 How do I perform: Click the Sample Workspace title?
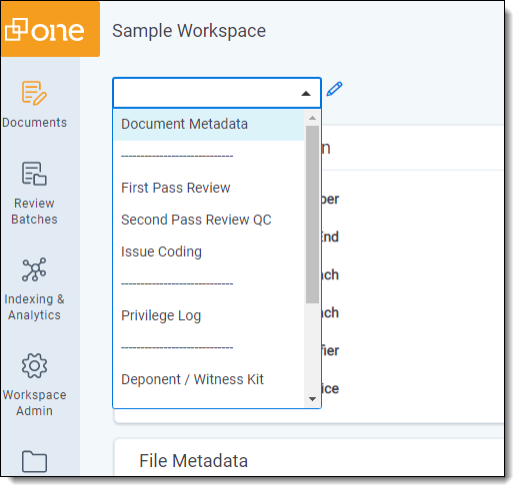click(x=189, y=31)
